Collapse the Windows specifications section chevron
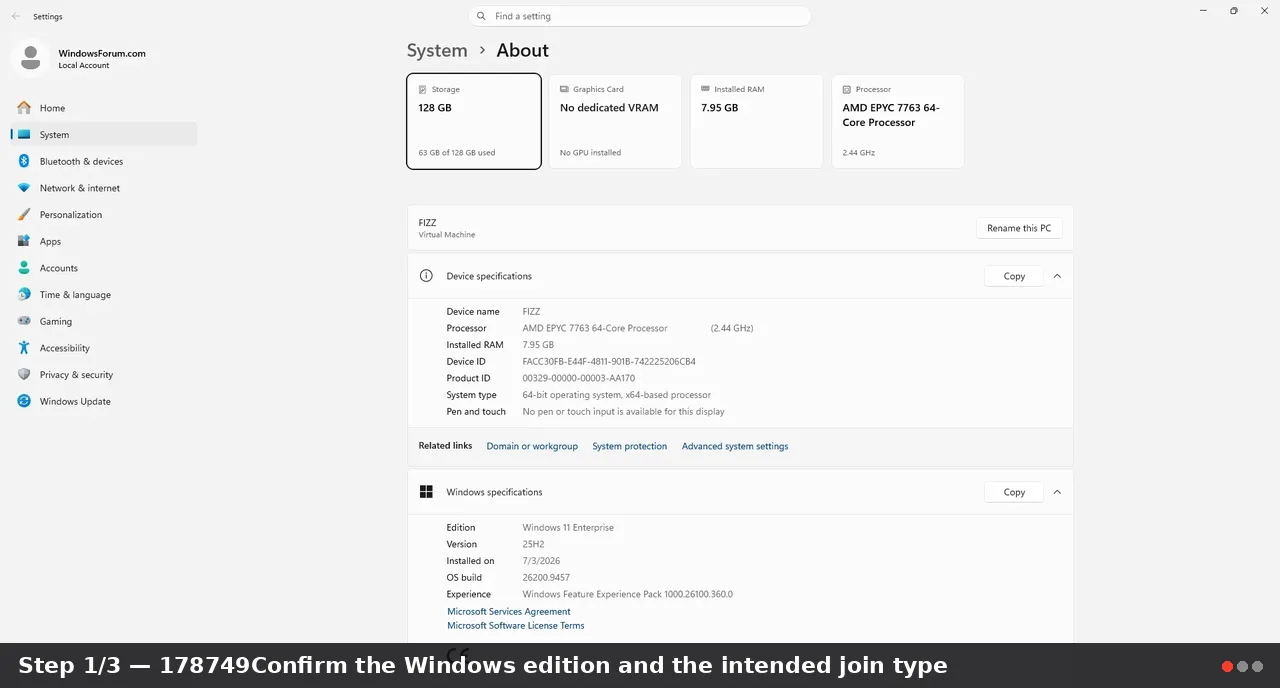 coord(1057,492)
